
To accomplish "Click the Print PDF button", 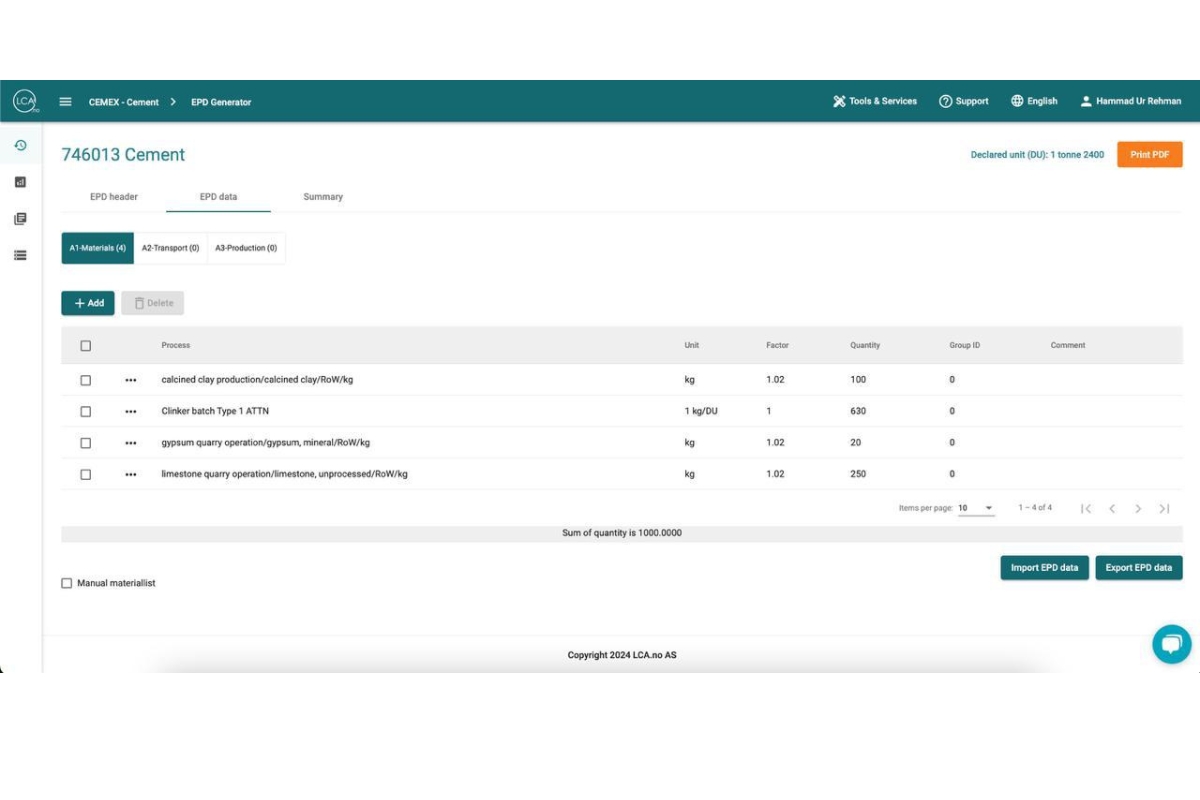I will coord(1150,155).
